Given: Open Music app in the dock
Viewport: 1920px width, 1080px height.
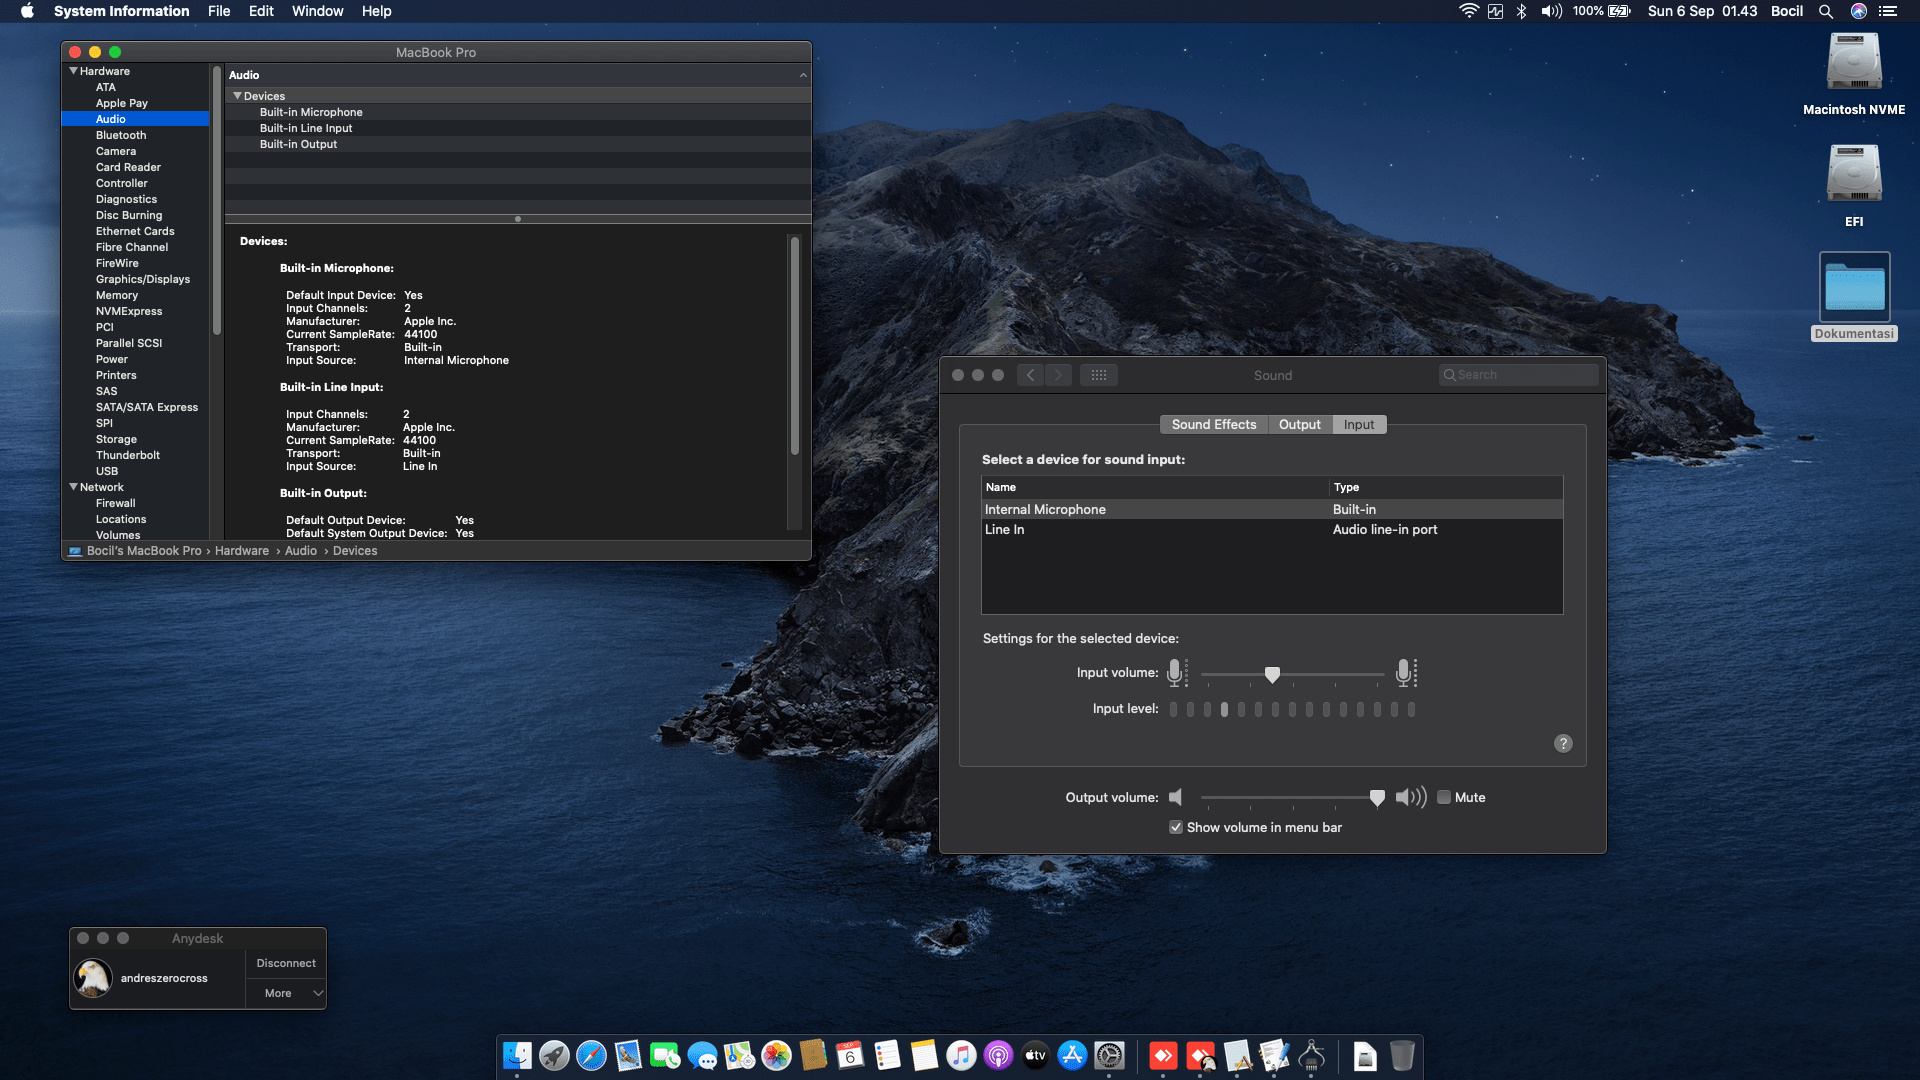Looking at the screenshot, I should point(961,1056).
